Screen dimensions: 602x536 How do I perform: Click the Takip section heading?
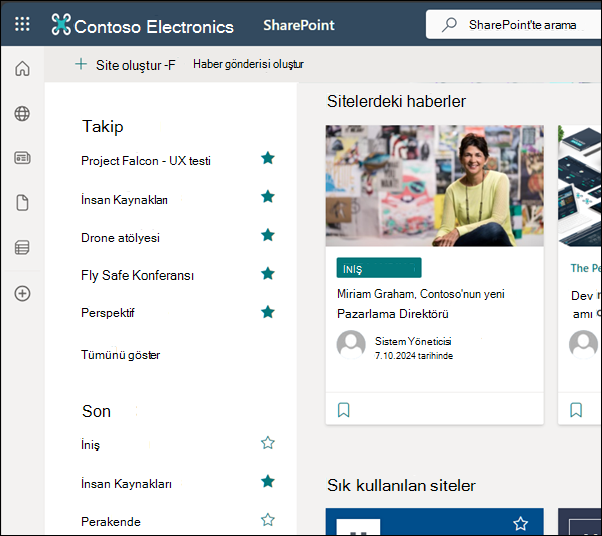click(x=103, y=126)
